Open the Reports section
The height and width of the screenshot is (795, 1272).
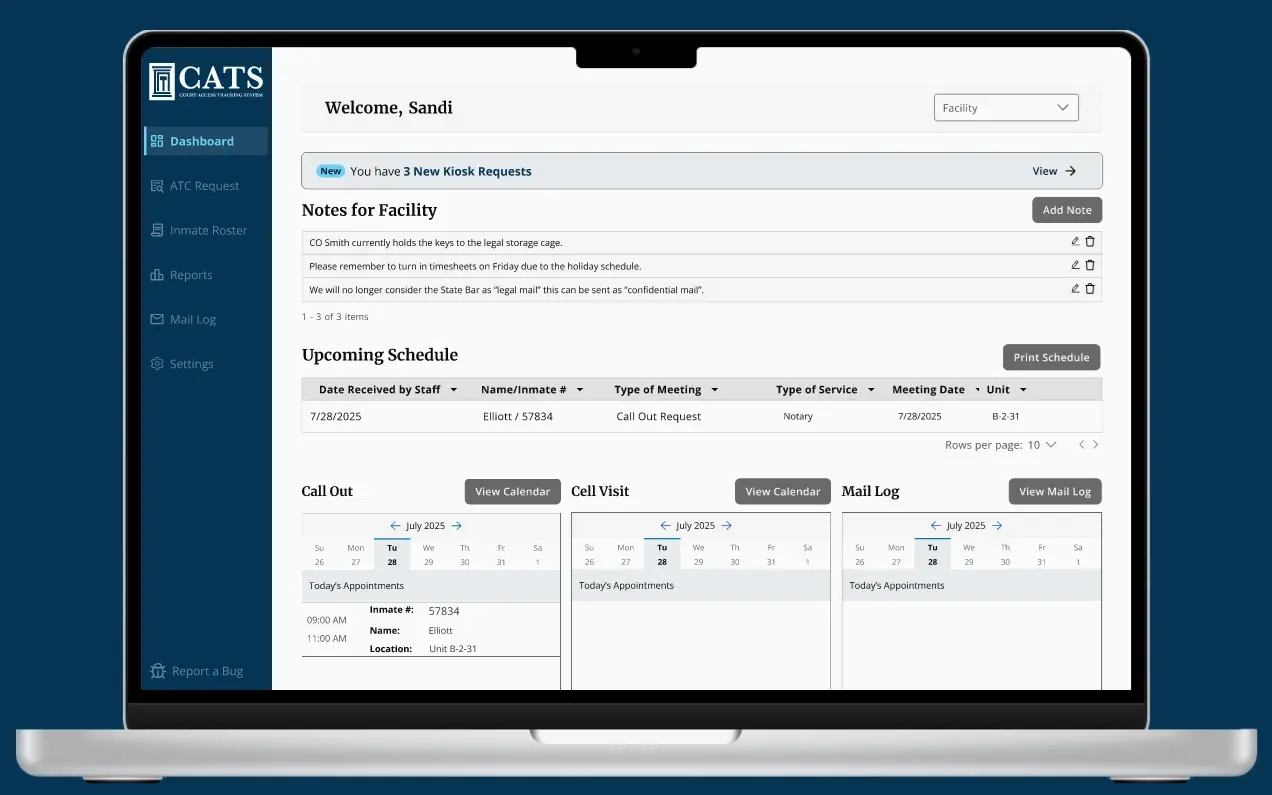(190, 275)
